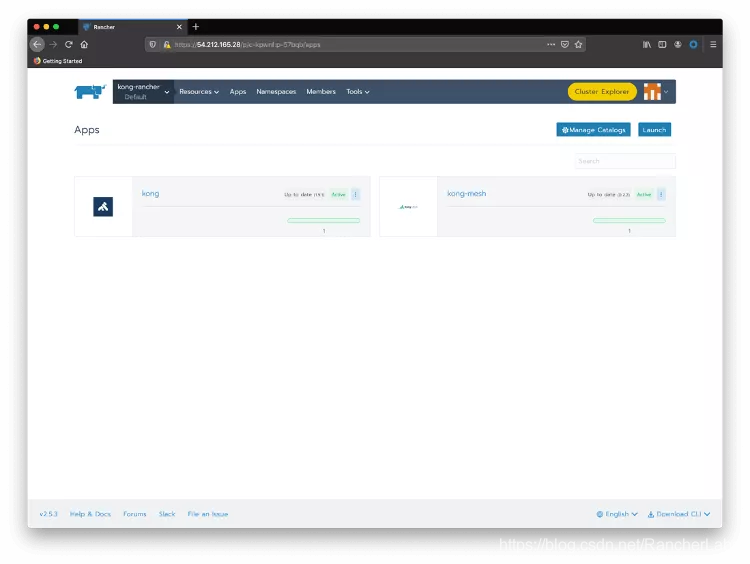This screenshot has width=750, height=564.
Task: Expand the Tools menu
Action: (x=358, y=91)
